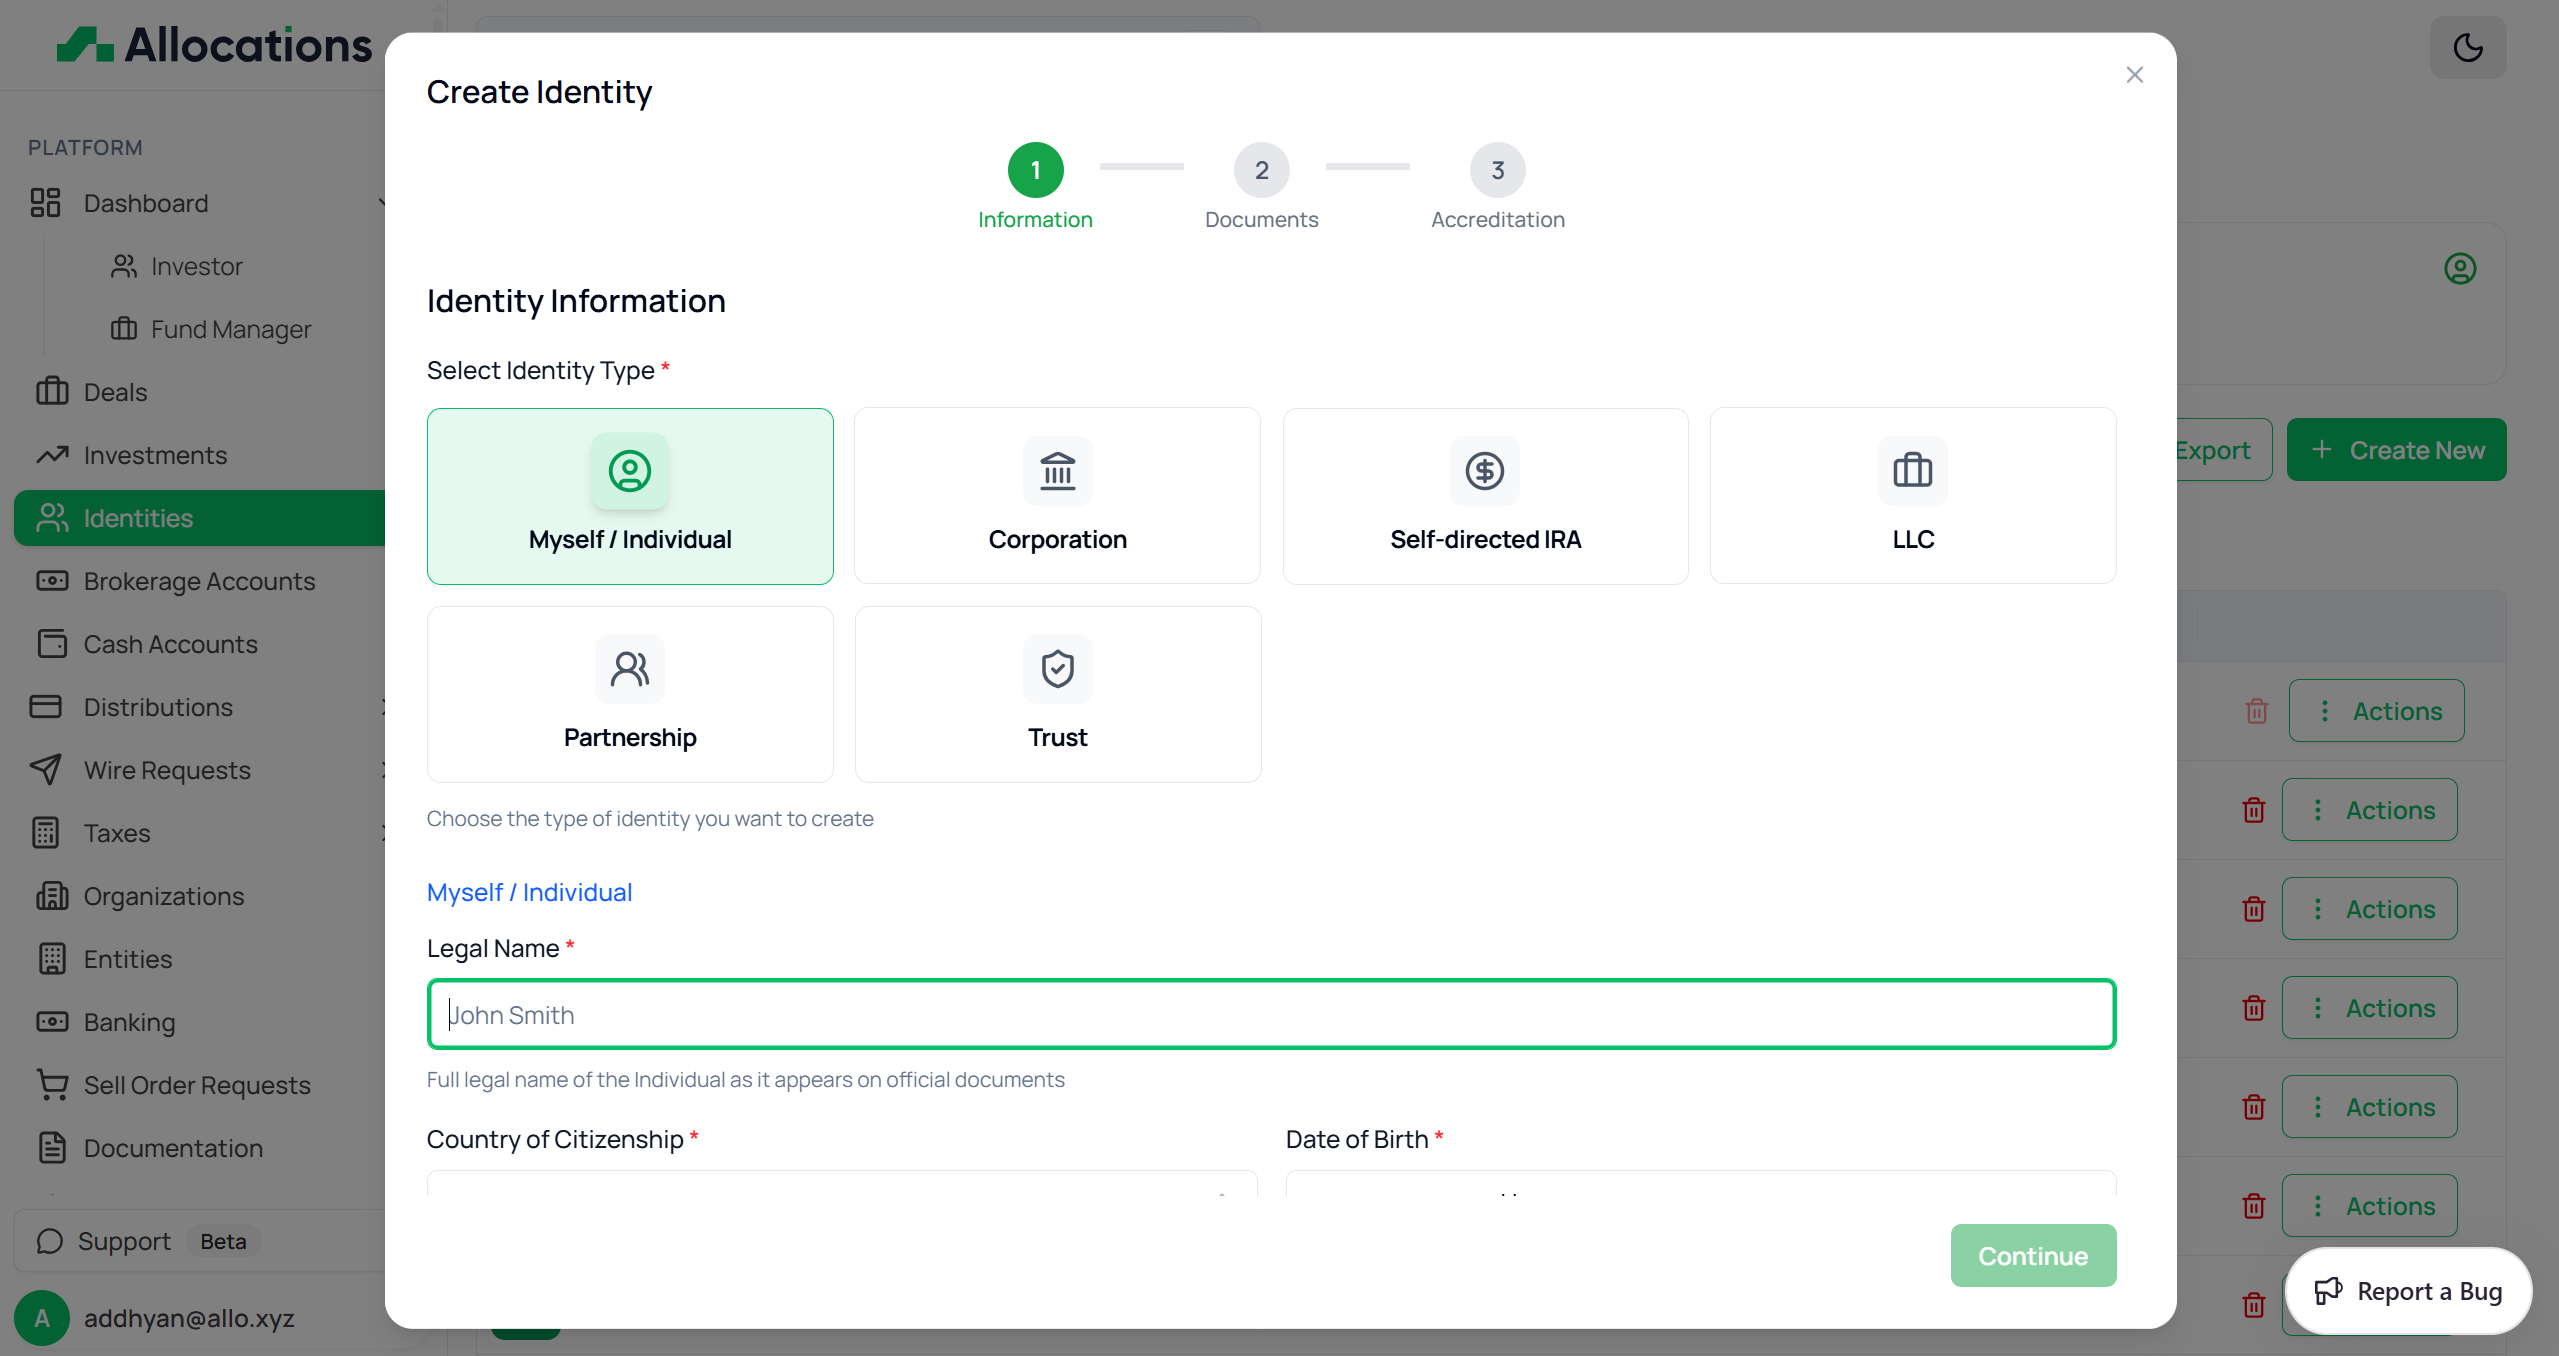Viewport: 2559px width, 1356px height.
Task: Close the Create Identity dialog
Action: coord(2134,75)
